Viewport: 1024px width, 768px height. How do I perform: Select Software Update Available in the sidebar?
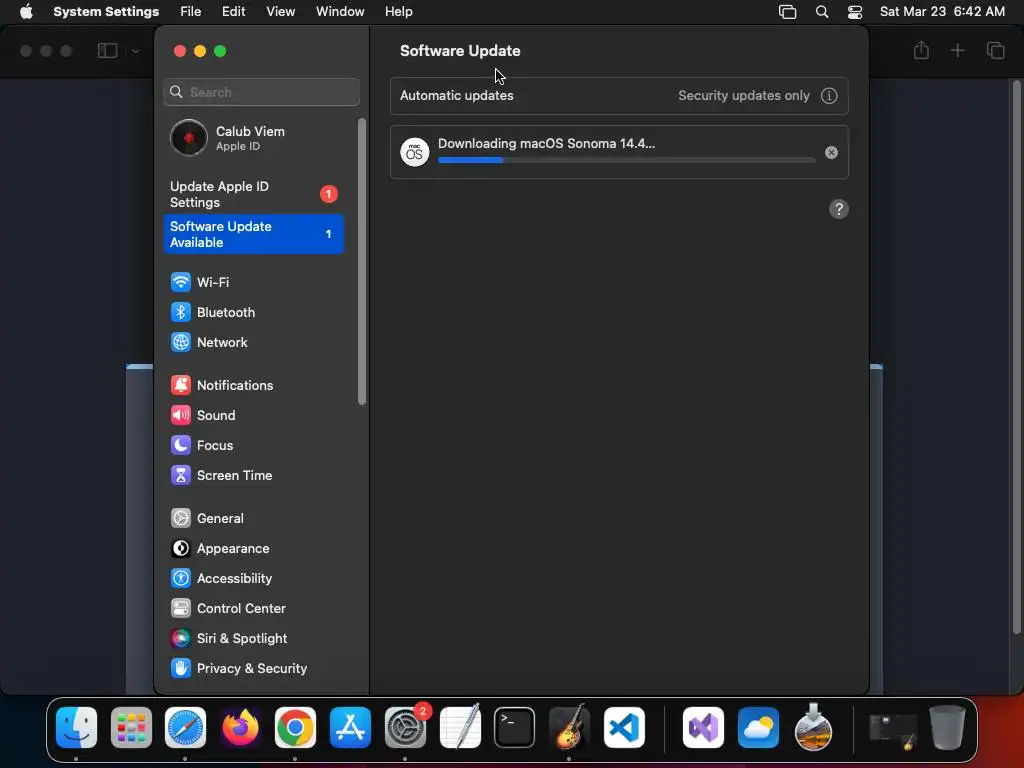tap(253, 234)
